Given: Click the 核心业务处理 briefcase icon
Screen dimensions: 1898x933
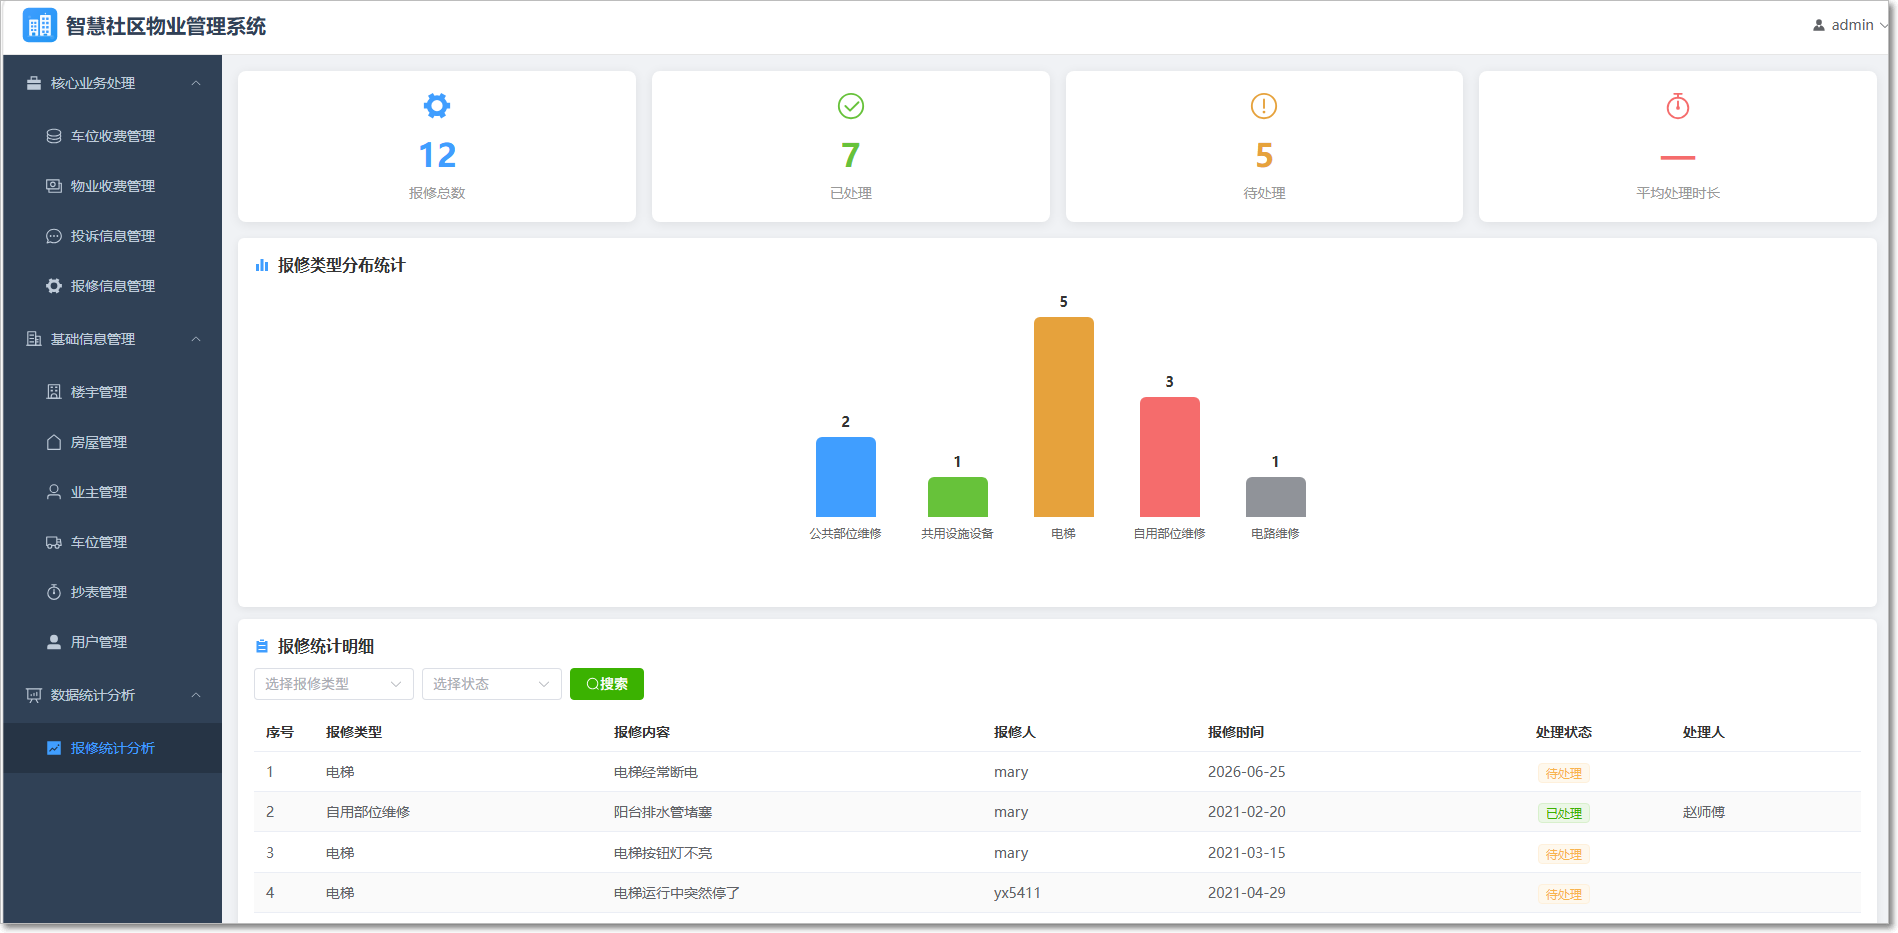Looking at the screenshot, I should point(34,83).
